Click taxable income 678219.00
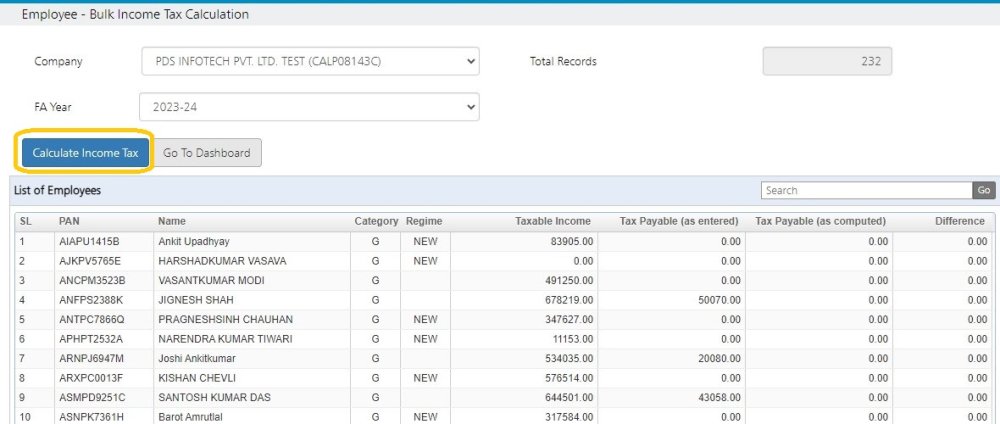Viewport: 1000px width, 424px height. 569,300
